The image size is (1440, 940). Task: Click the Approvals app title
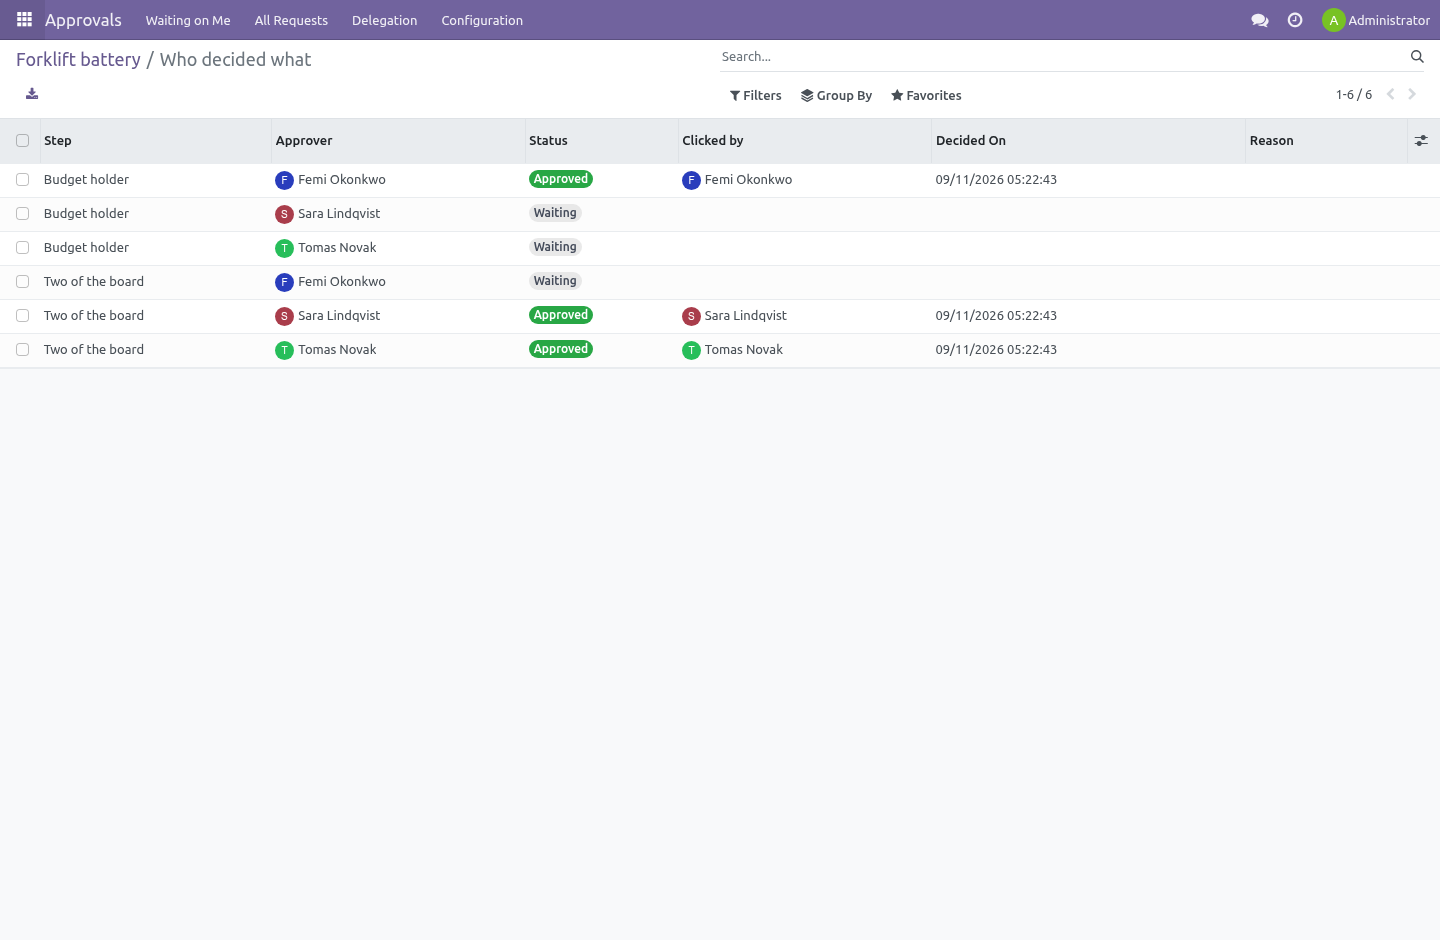click(x=83, y=20)
